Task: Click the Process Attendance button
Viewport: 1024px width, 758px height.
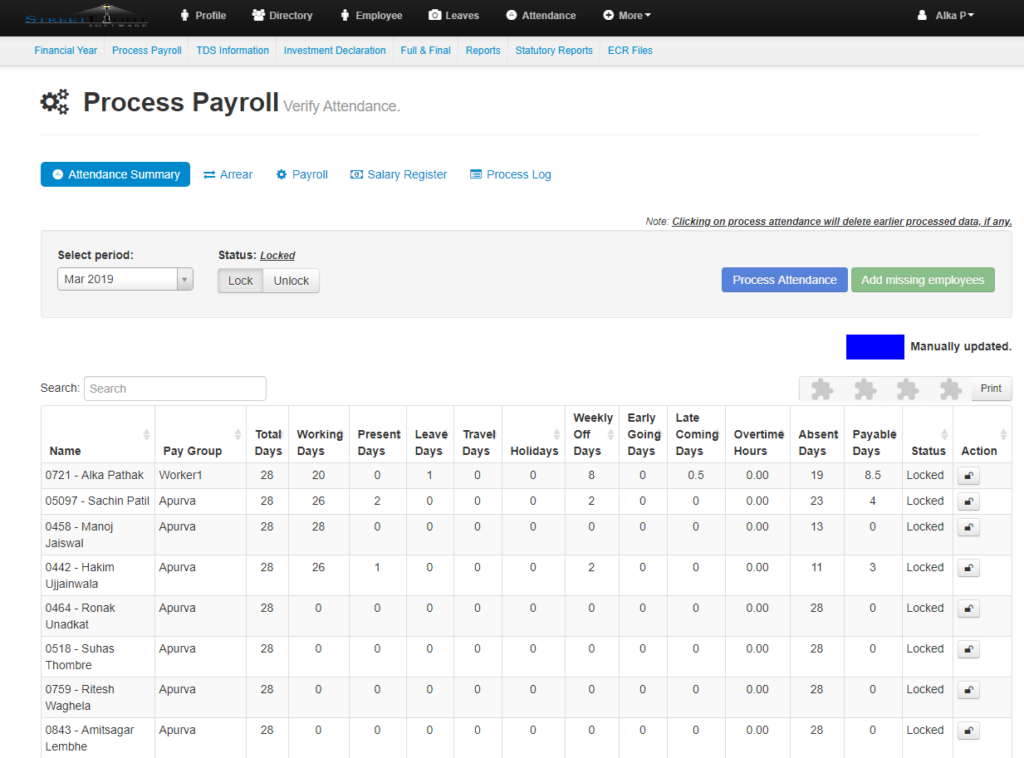Action: pyautogui.click(x=783, y=279)
